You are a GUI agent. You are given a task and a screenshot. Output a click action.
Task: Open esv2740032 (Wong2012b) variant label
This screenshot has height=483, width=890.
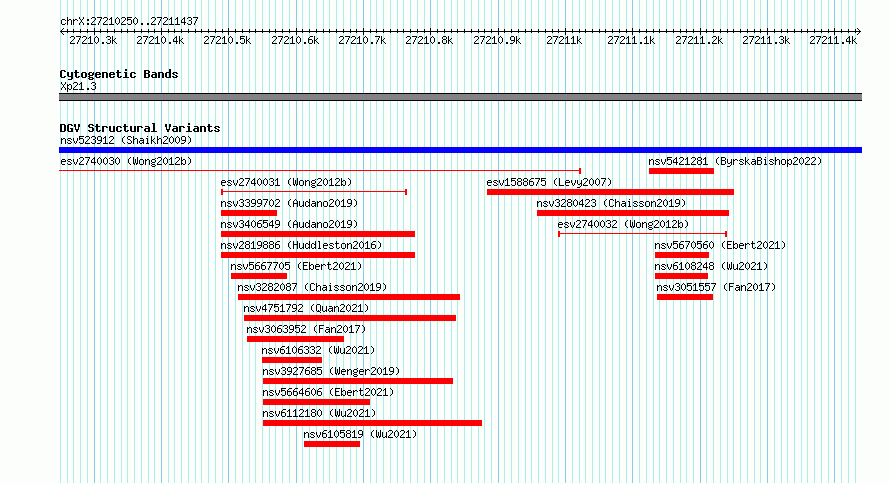point(623,224)
